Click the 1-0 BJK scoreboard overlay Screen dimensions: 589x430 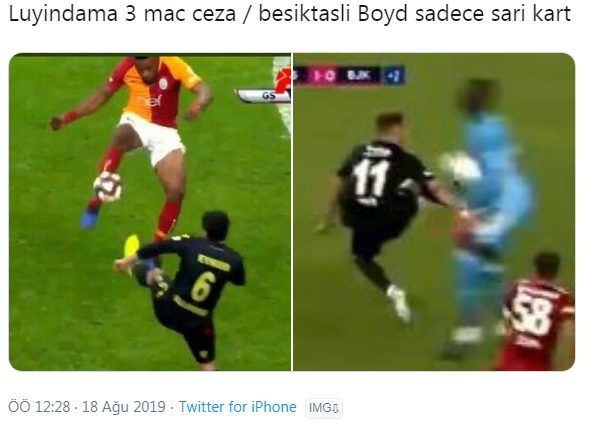(x=349, y=75)
